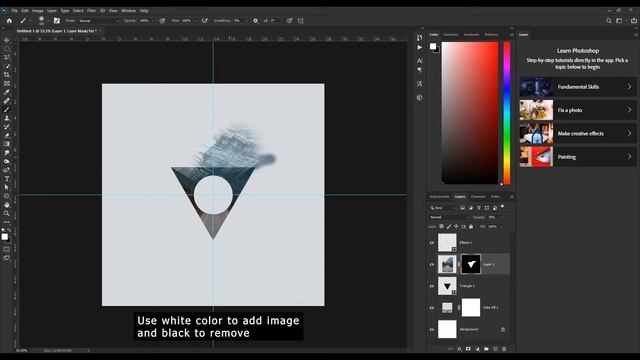This screenshot has height=360, width=640.
Task: Hide the Color Fill 1 layer
Action: [x=431, y=308]
